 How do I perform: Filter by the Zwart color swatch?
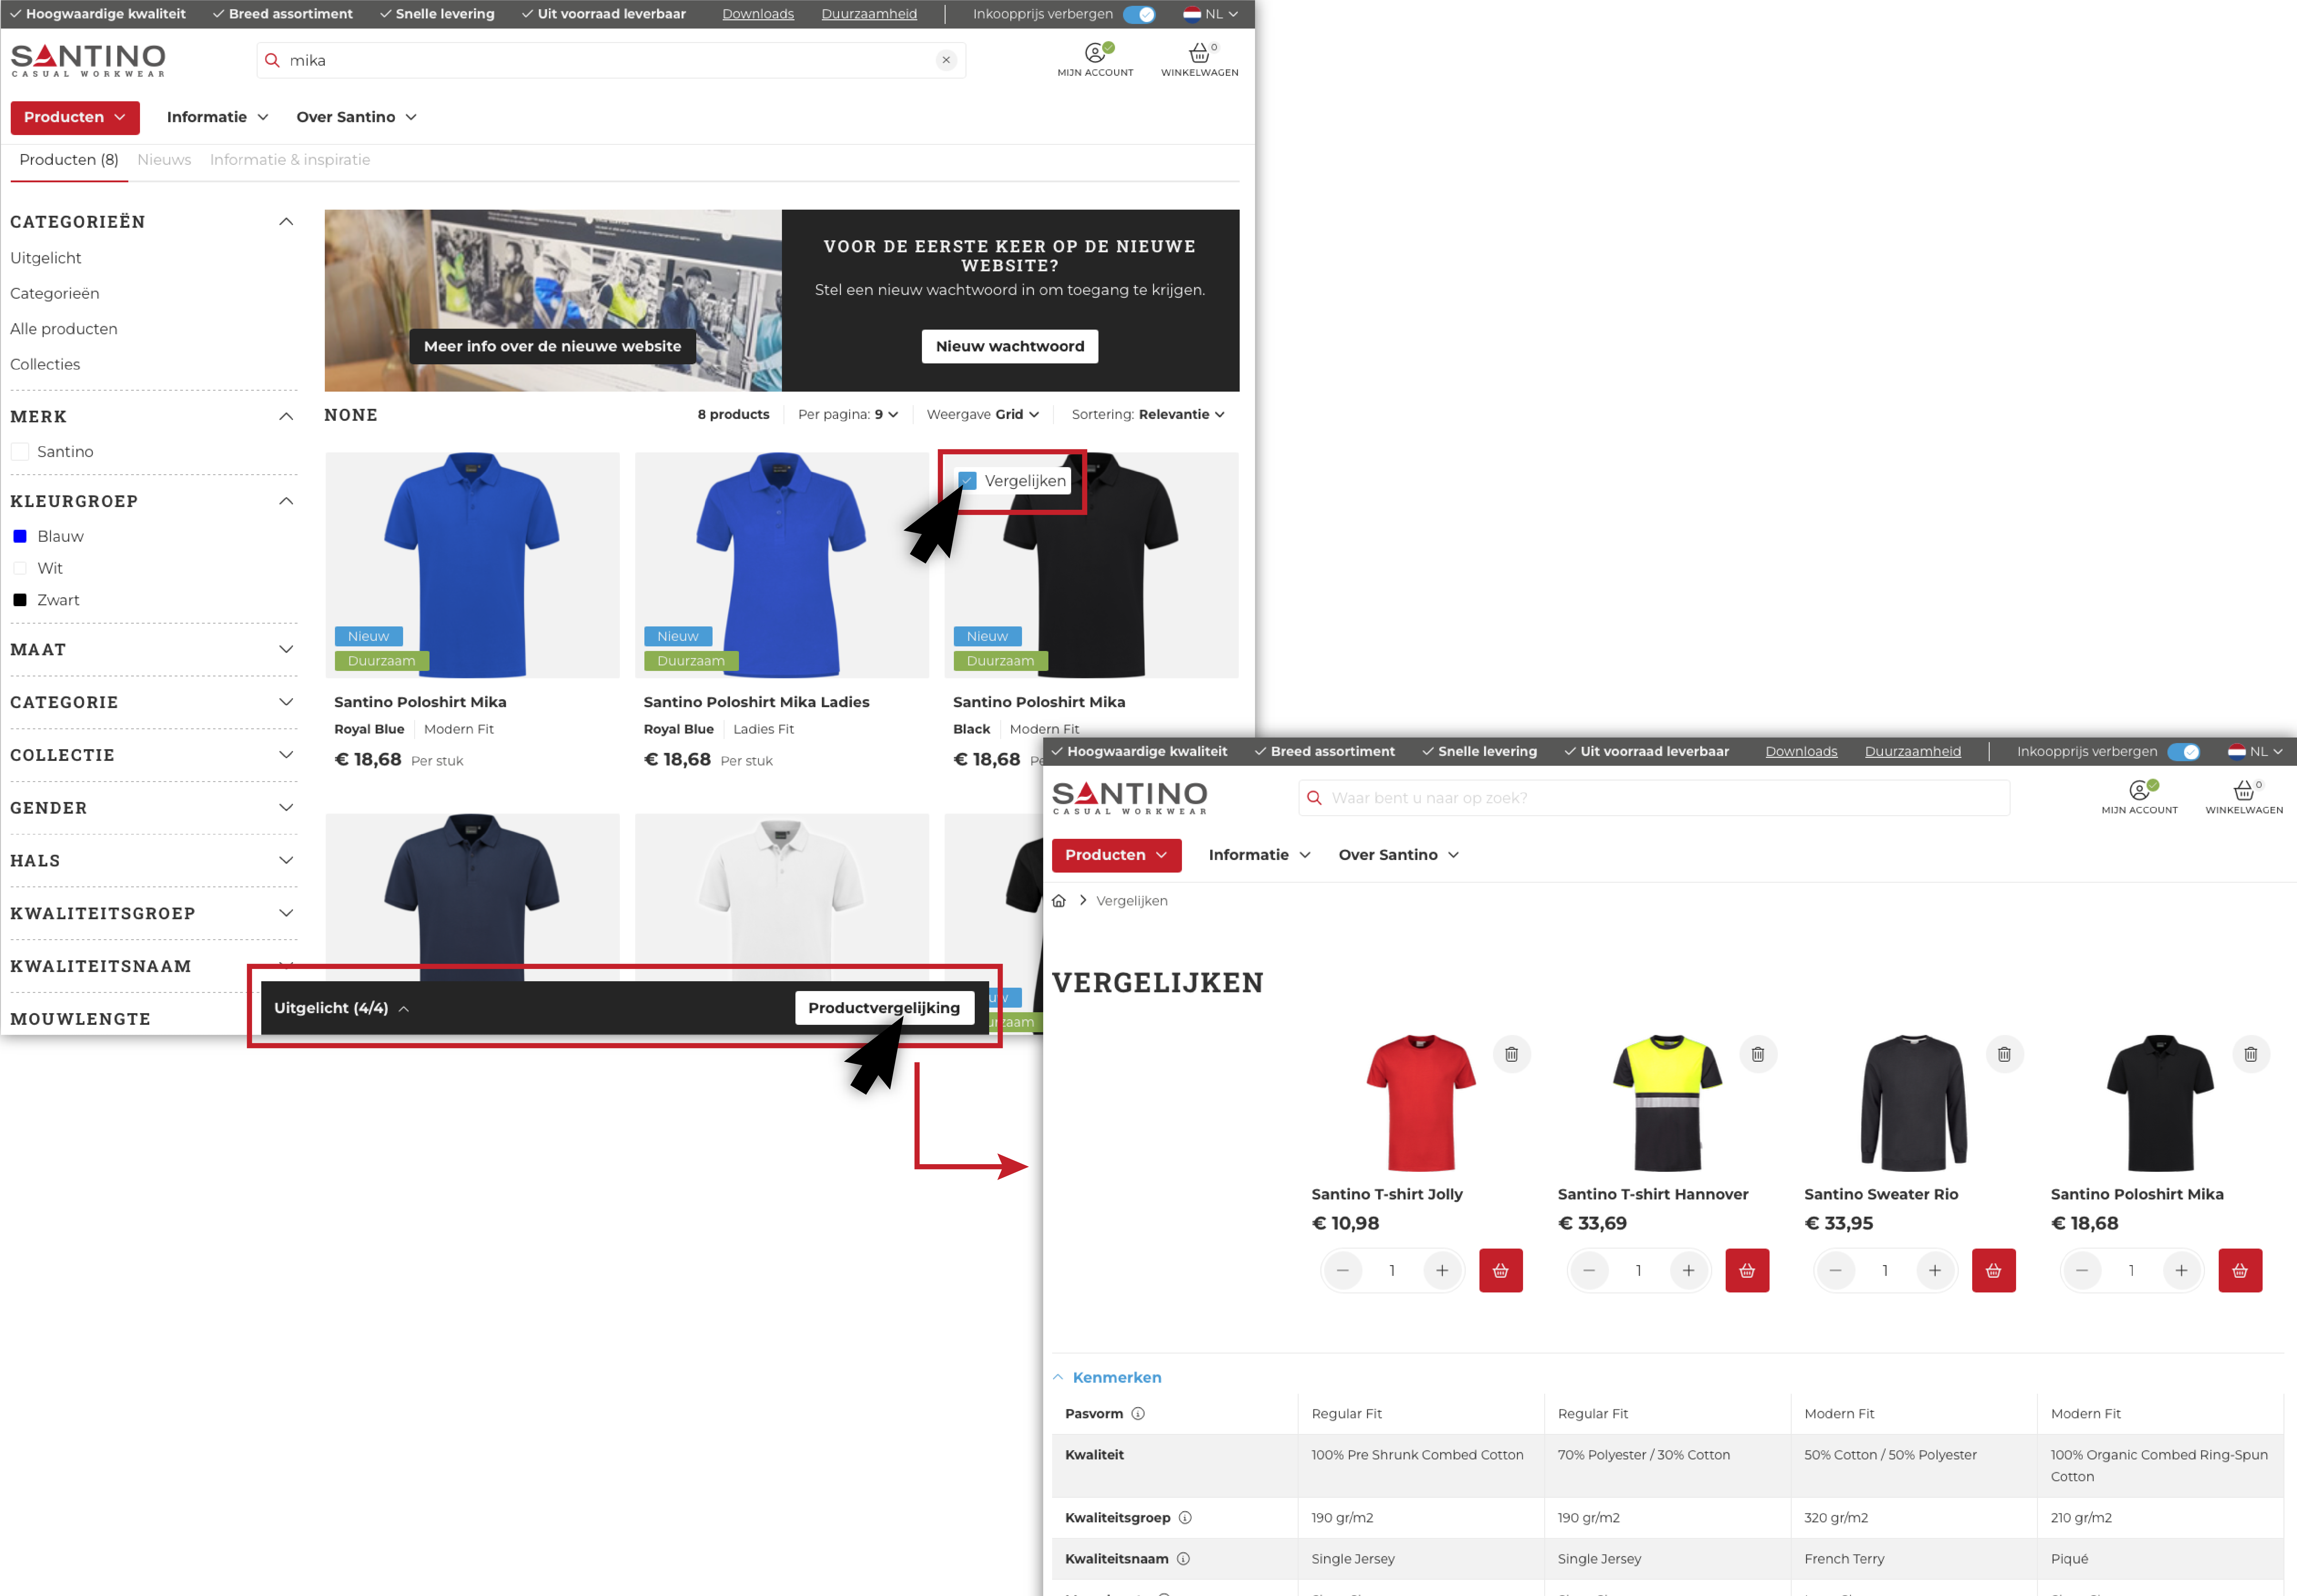20,600
